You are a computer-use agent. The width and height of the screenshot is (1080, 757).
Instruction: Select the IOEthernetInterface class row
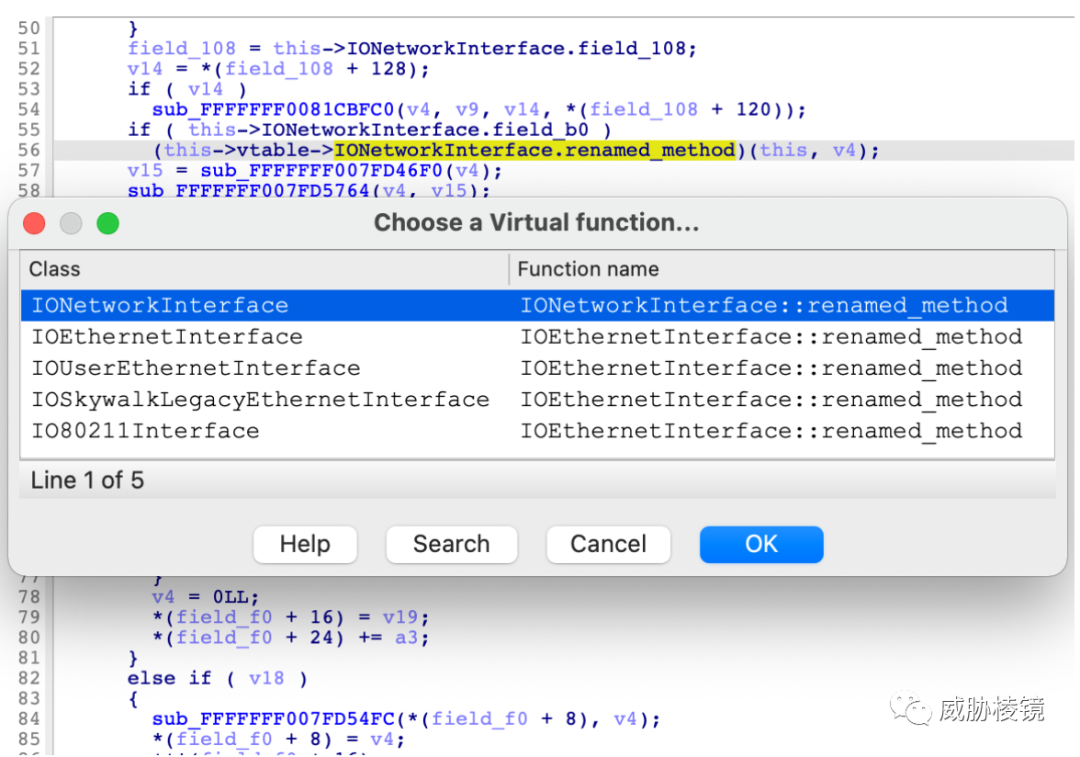[537, 337]
